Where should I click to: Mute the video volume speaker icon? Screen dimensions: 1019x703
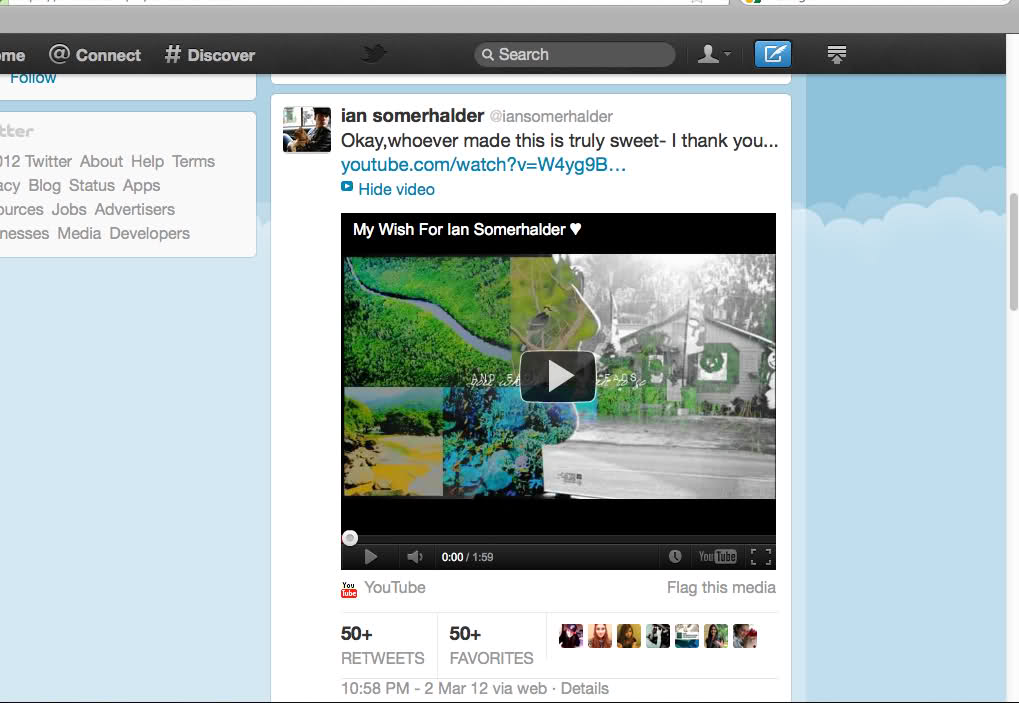(x=415, y=557)
